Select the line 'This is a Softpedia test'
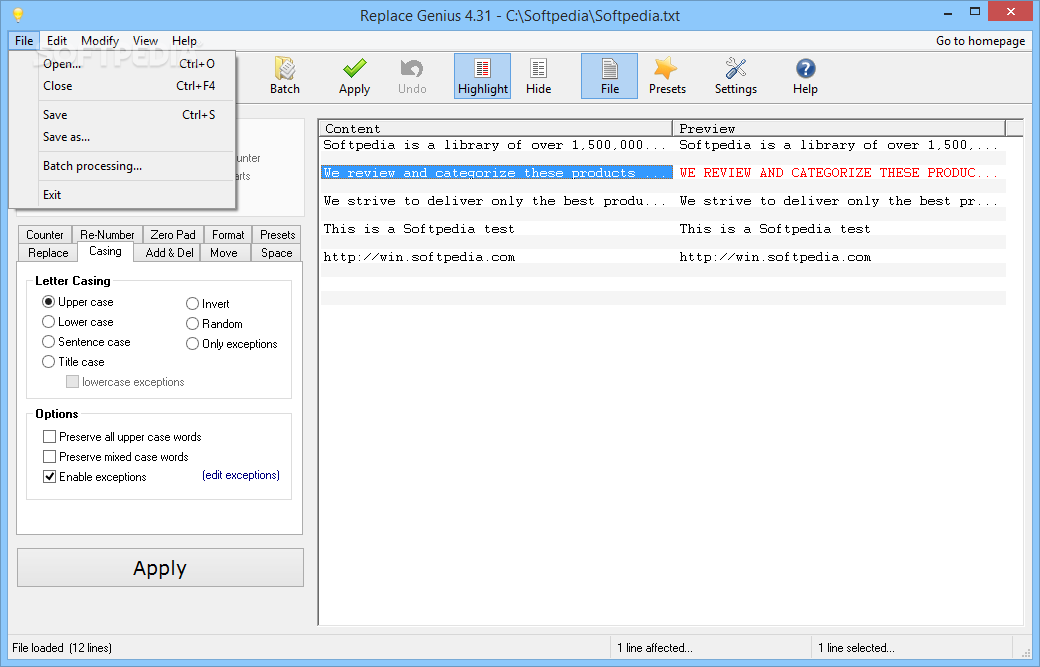 pos(495,229)
